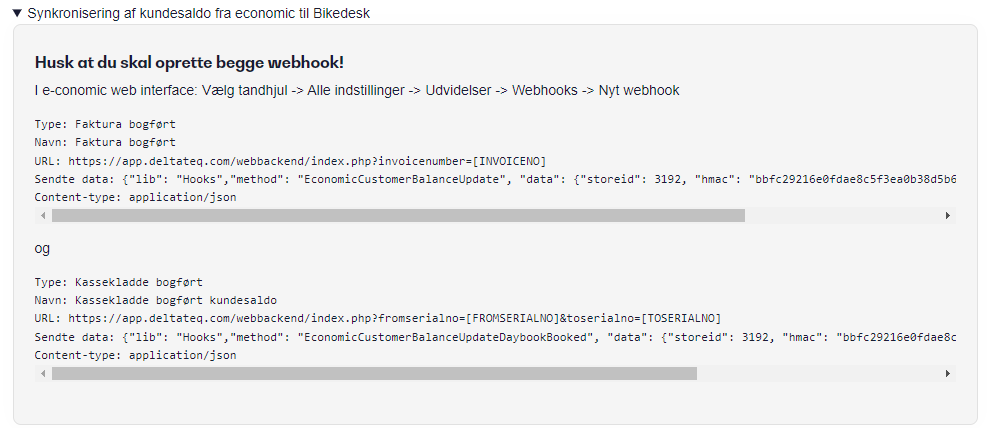Click the invoicenumber webhook URL line
The image size is (987, 428).
point(291,160)
